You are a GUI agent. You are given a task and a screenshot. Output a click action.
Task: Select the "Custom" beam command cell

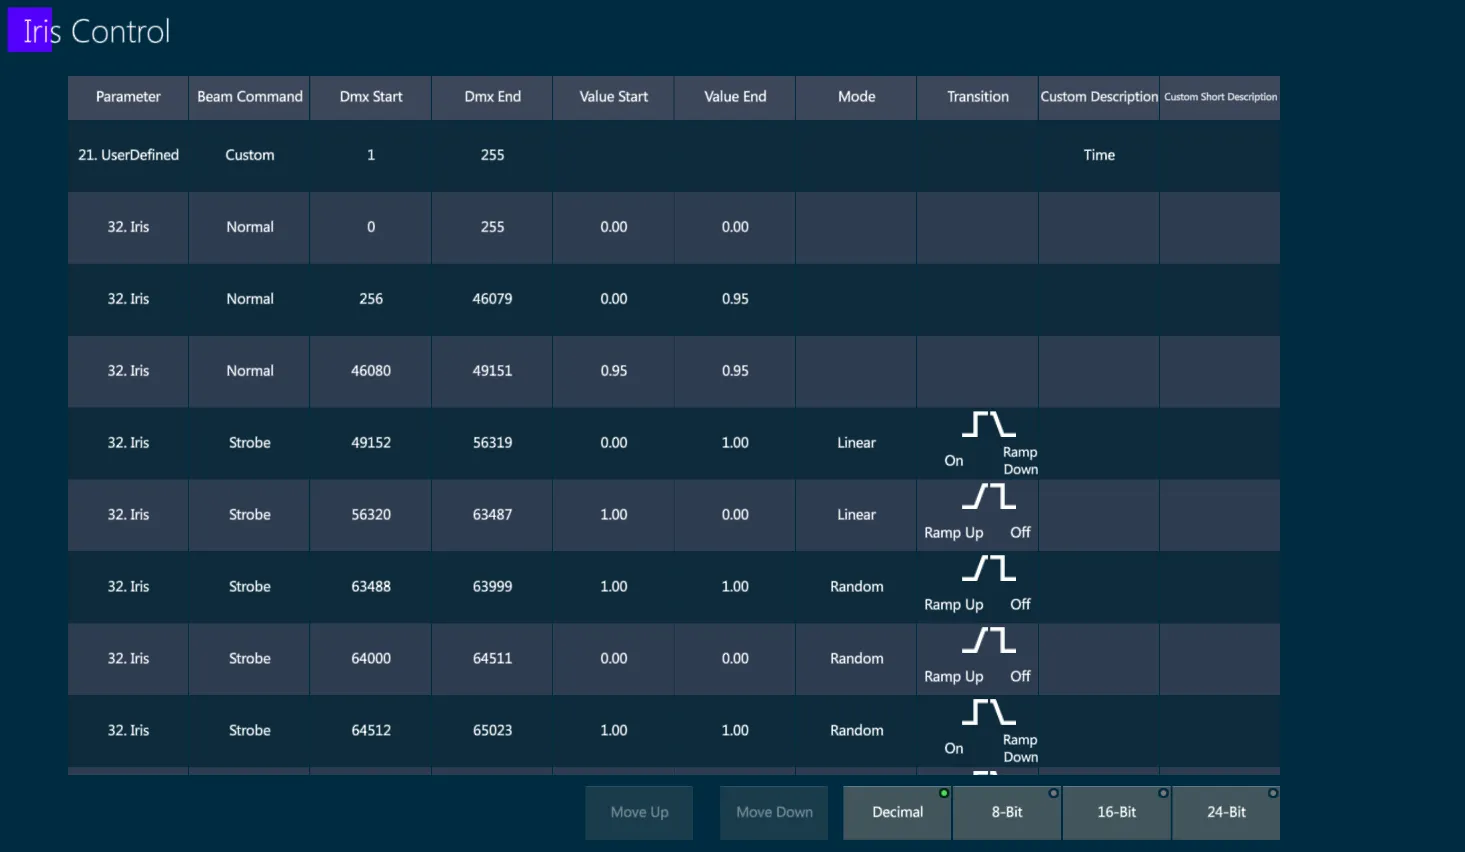pyautogui.click(x=249, y=155)
